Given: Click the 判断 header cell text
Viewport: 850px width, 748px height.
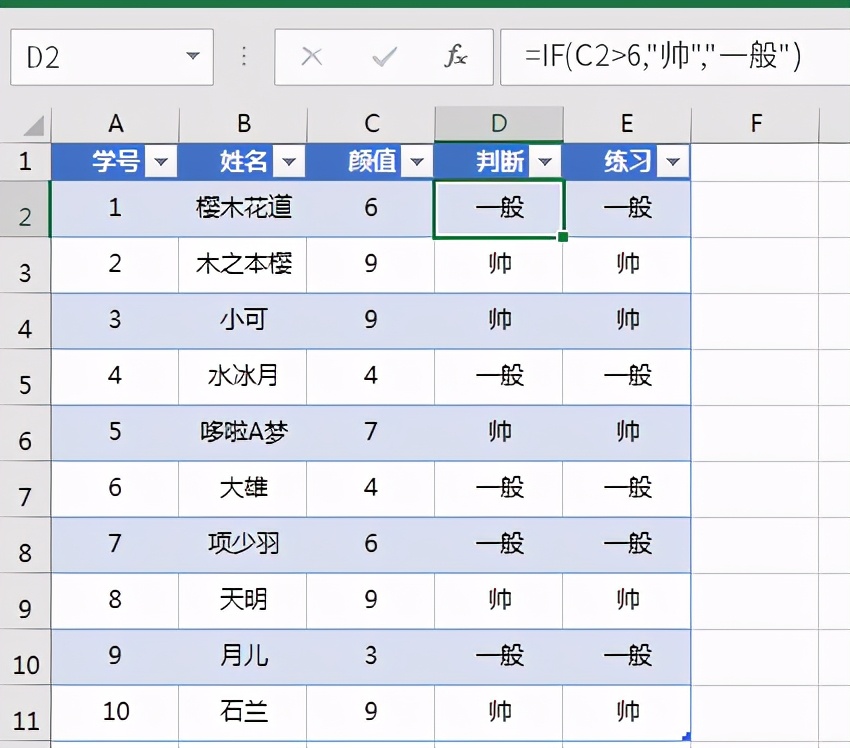Looking at the screenshot, I should pyautogui.click(x=499, y=161).
